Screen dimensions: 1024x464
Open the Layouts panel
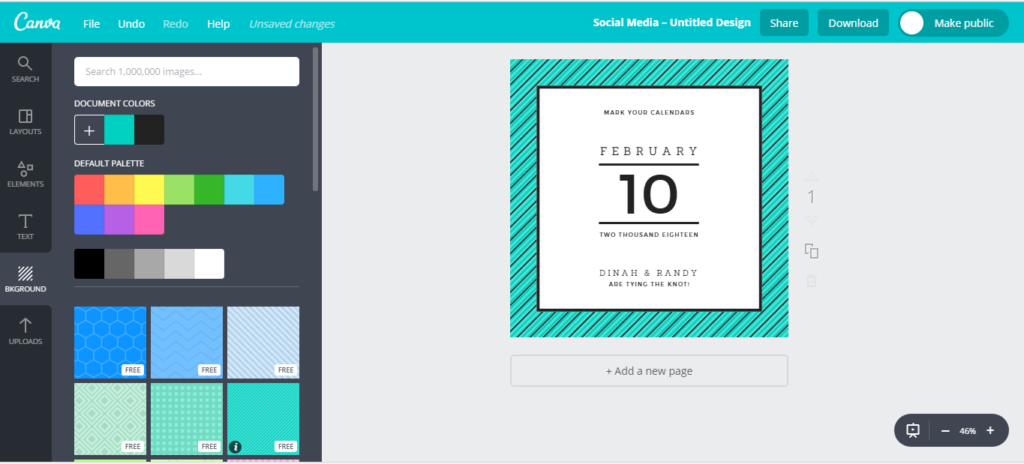pos(25,121)
